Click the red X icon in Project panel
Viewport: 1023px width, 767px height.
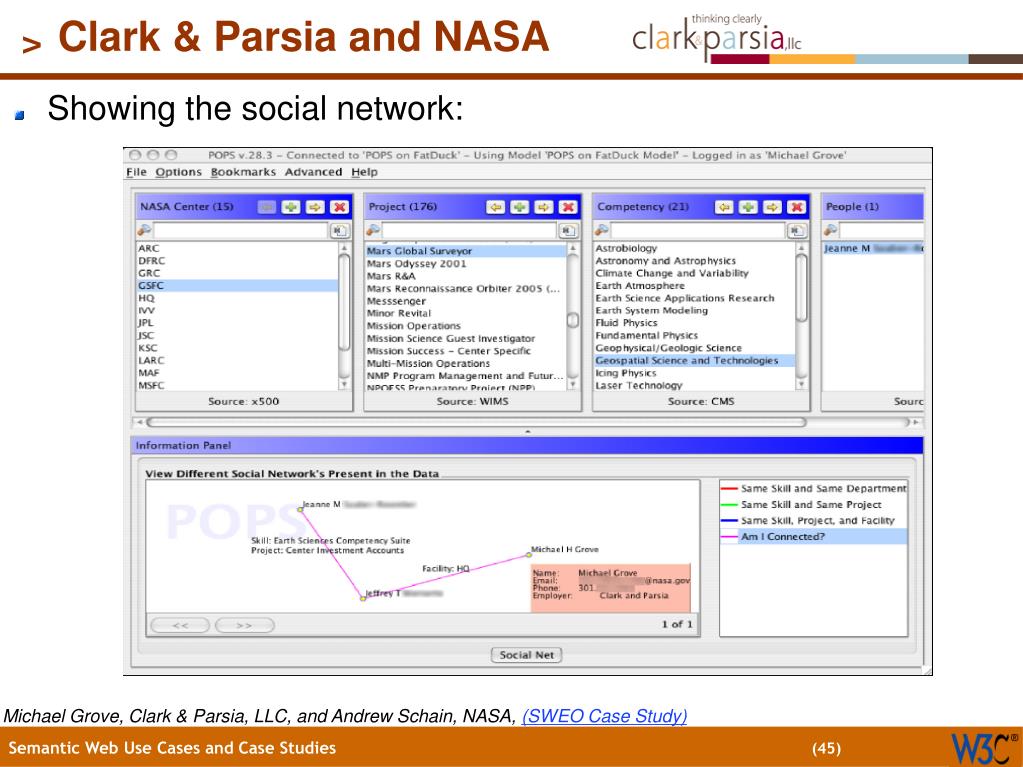point(568,207)
